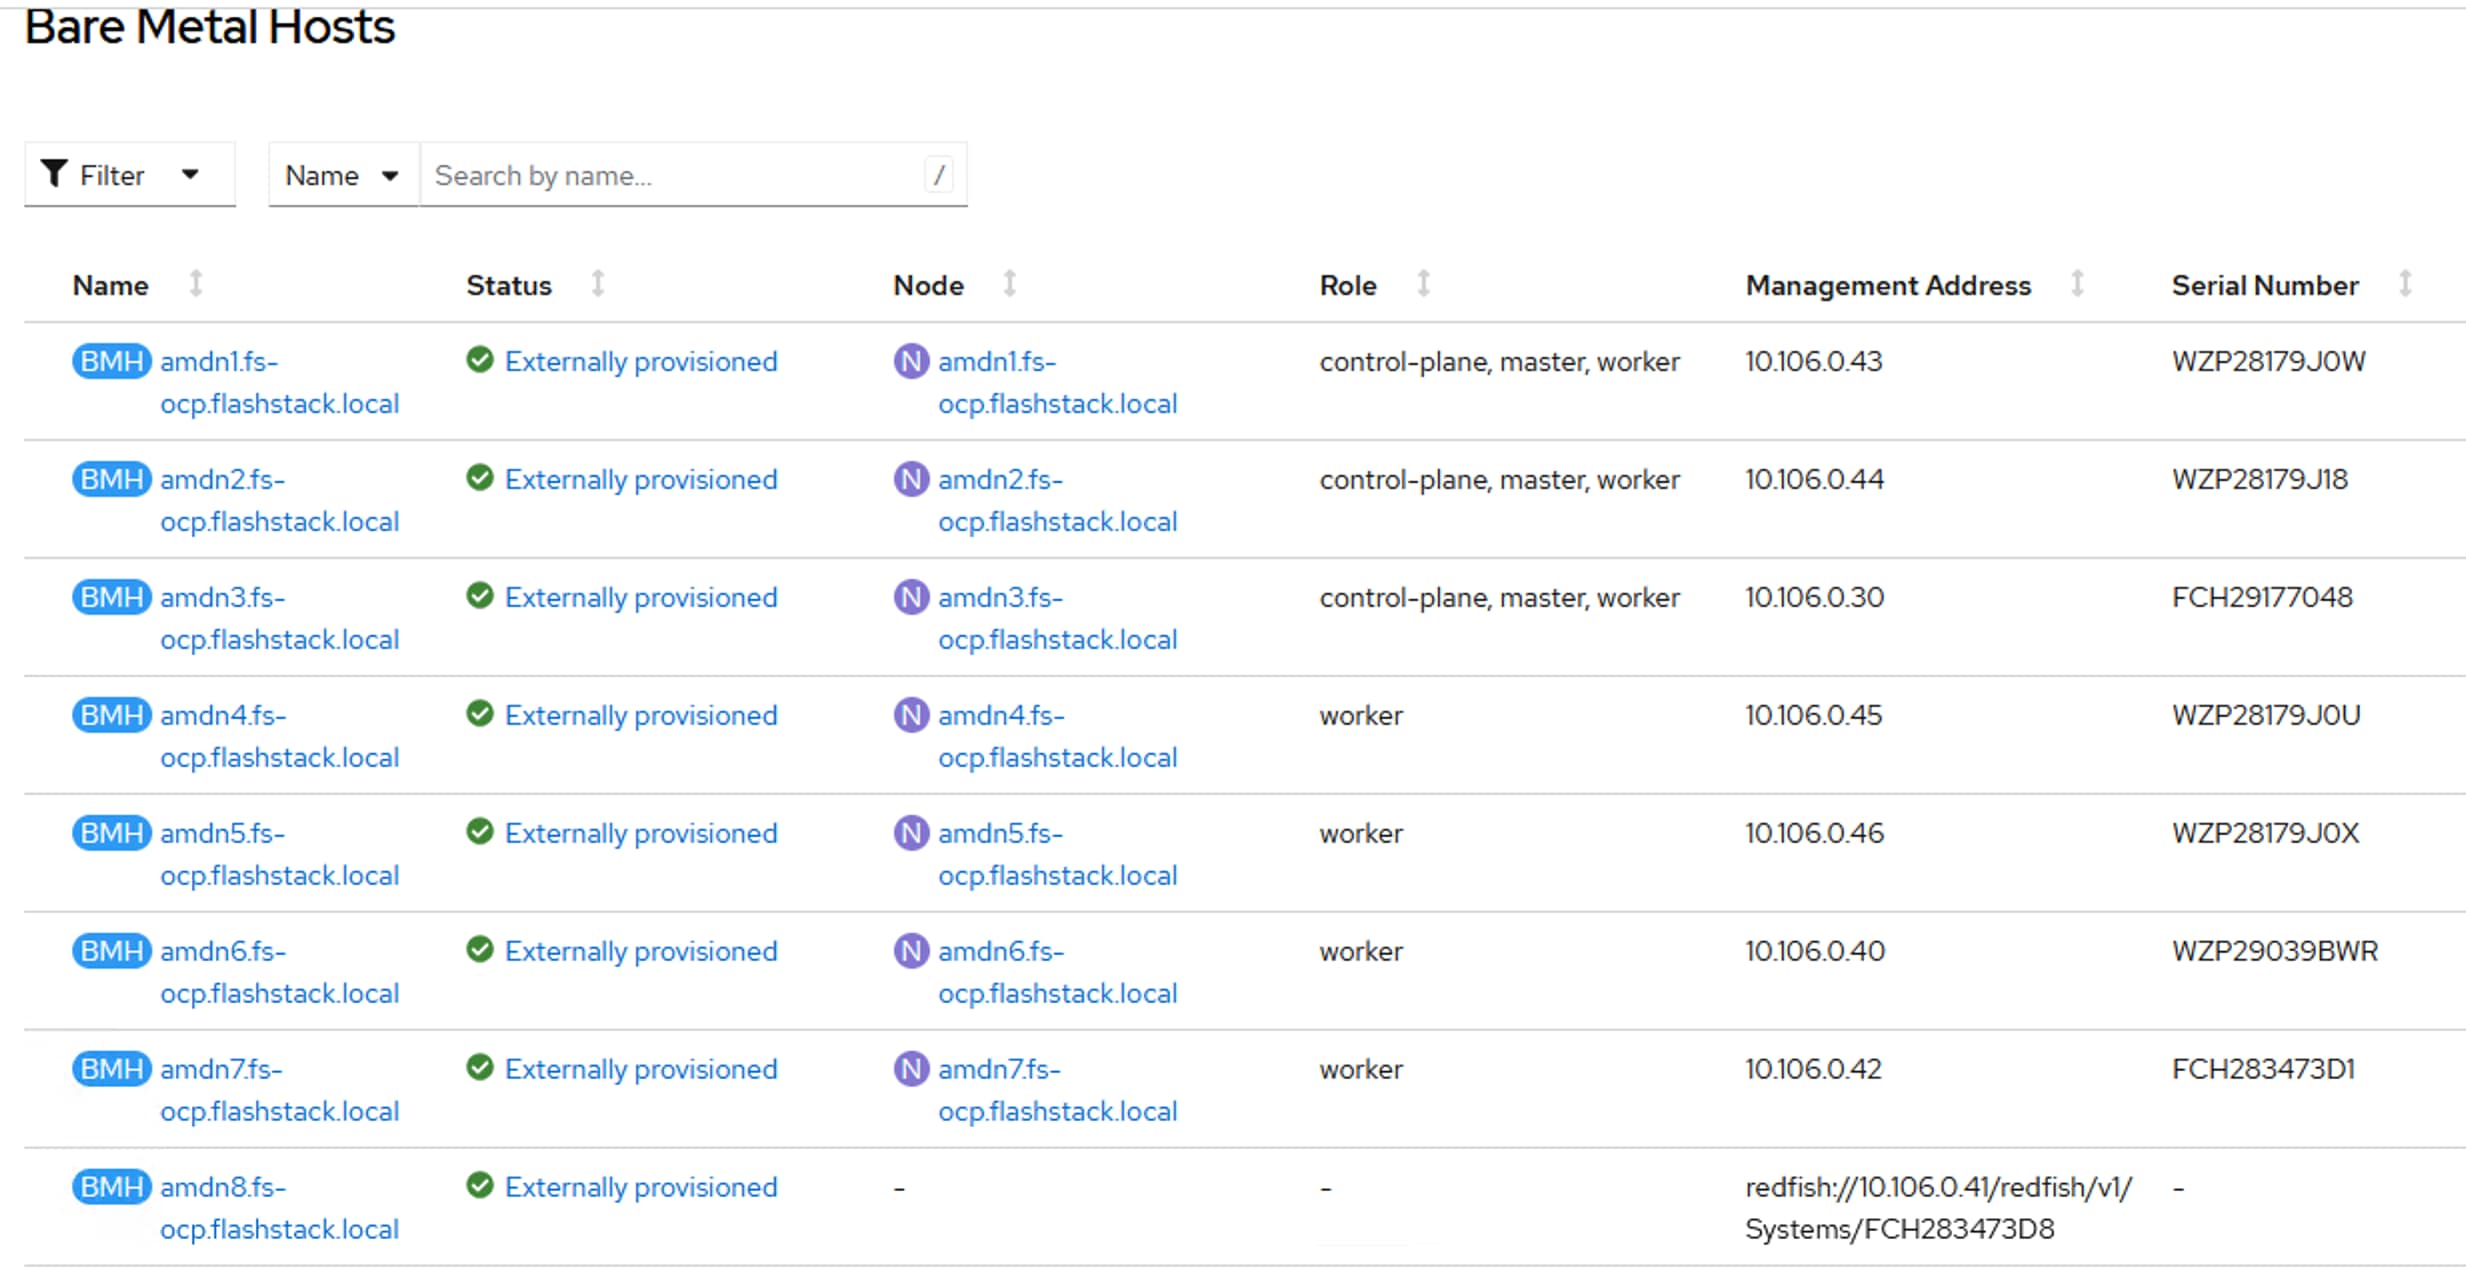Open amdn8.fs-ocp.flashstack.local host link
This screenshot has width=2466, height=1284.
tap(278, 1208)
